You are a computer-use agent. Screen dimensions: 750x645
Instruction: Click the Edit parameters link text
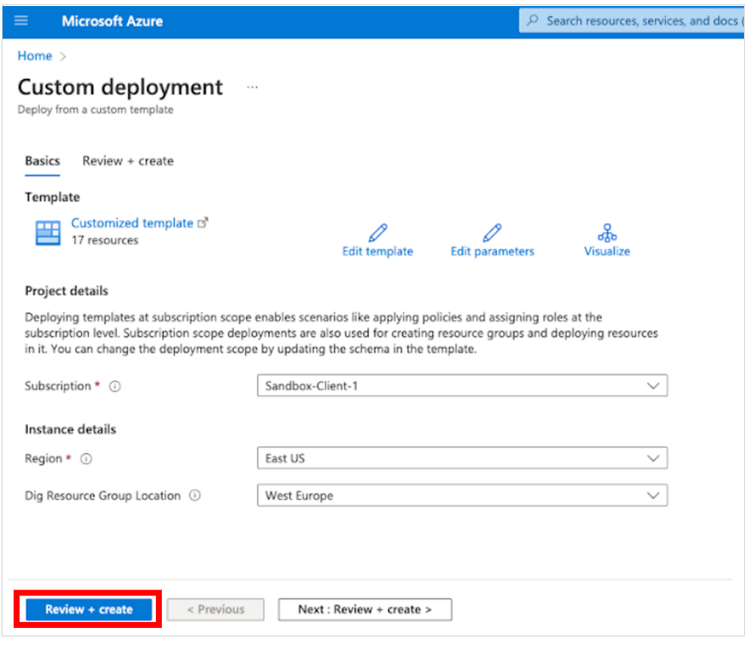pyautogui.click(x=492, y=251)
